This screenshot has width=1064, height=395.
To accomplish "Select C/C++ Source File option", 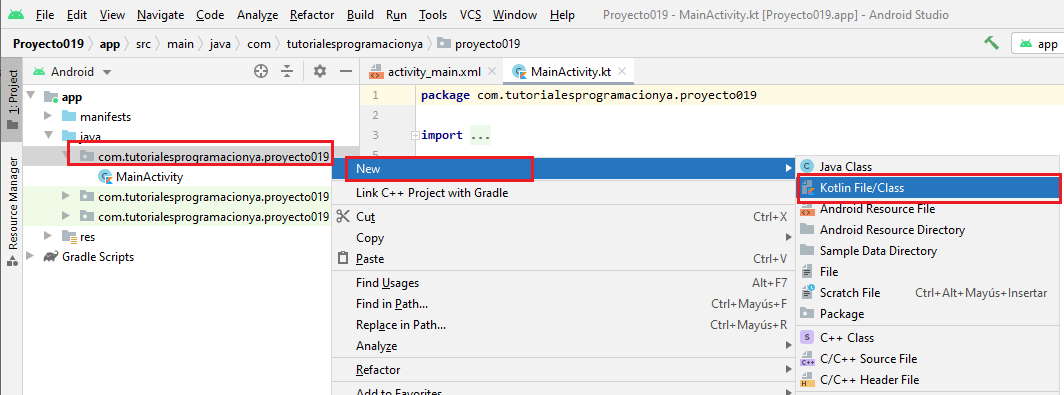I will [x=929, y=358].
